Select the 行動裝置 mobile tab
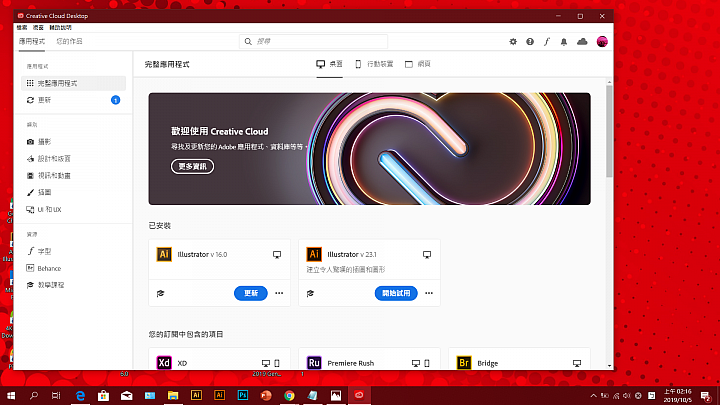 point(374,64)
